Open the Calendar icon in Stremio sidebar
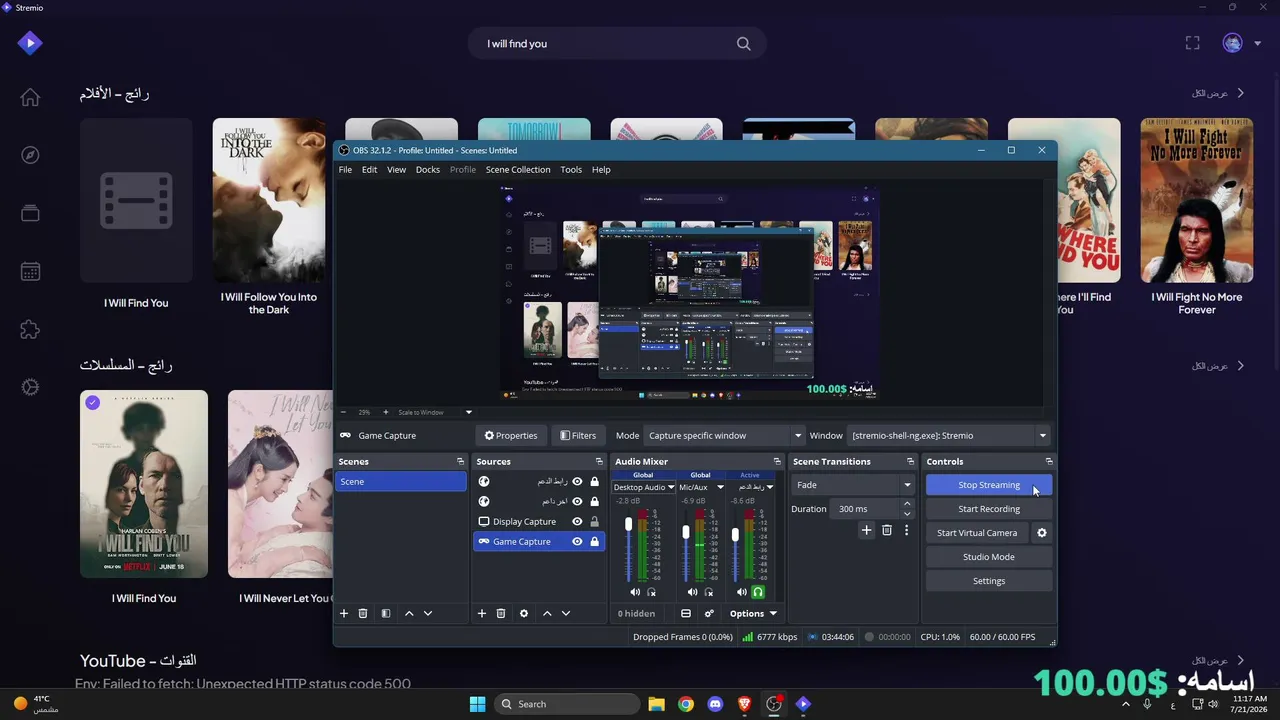 (x=30, y=271)
